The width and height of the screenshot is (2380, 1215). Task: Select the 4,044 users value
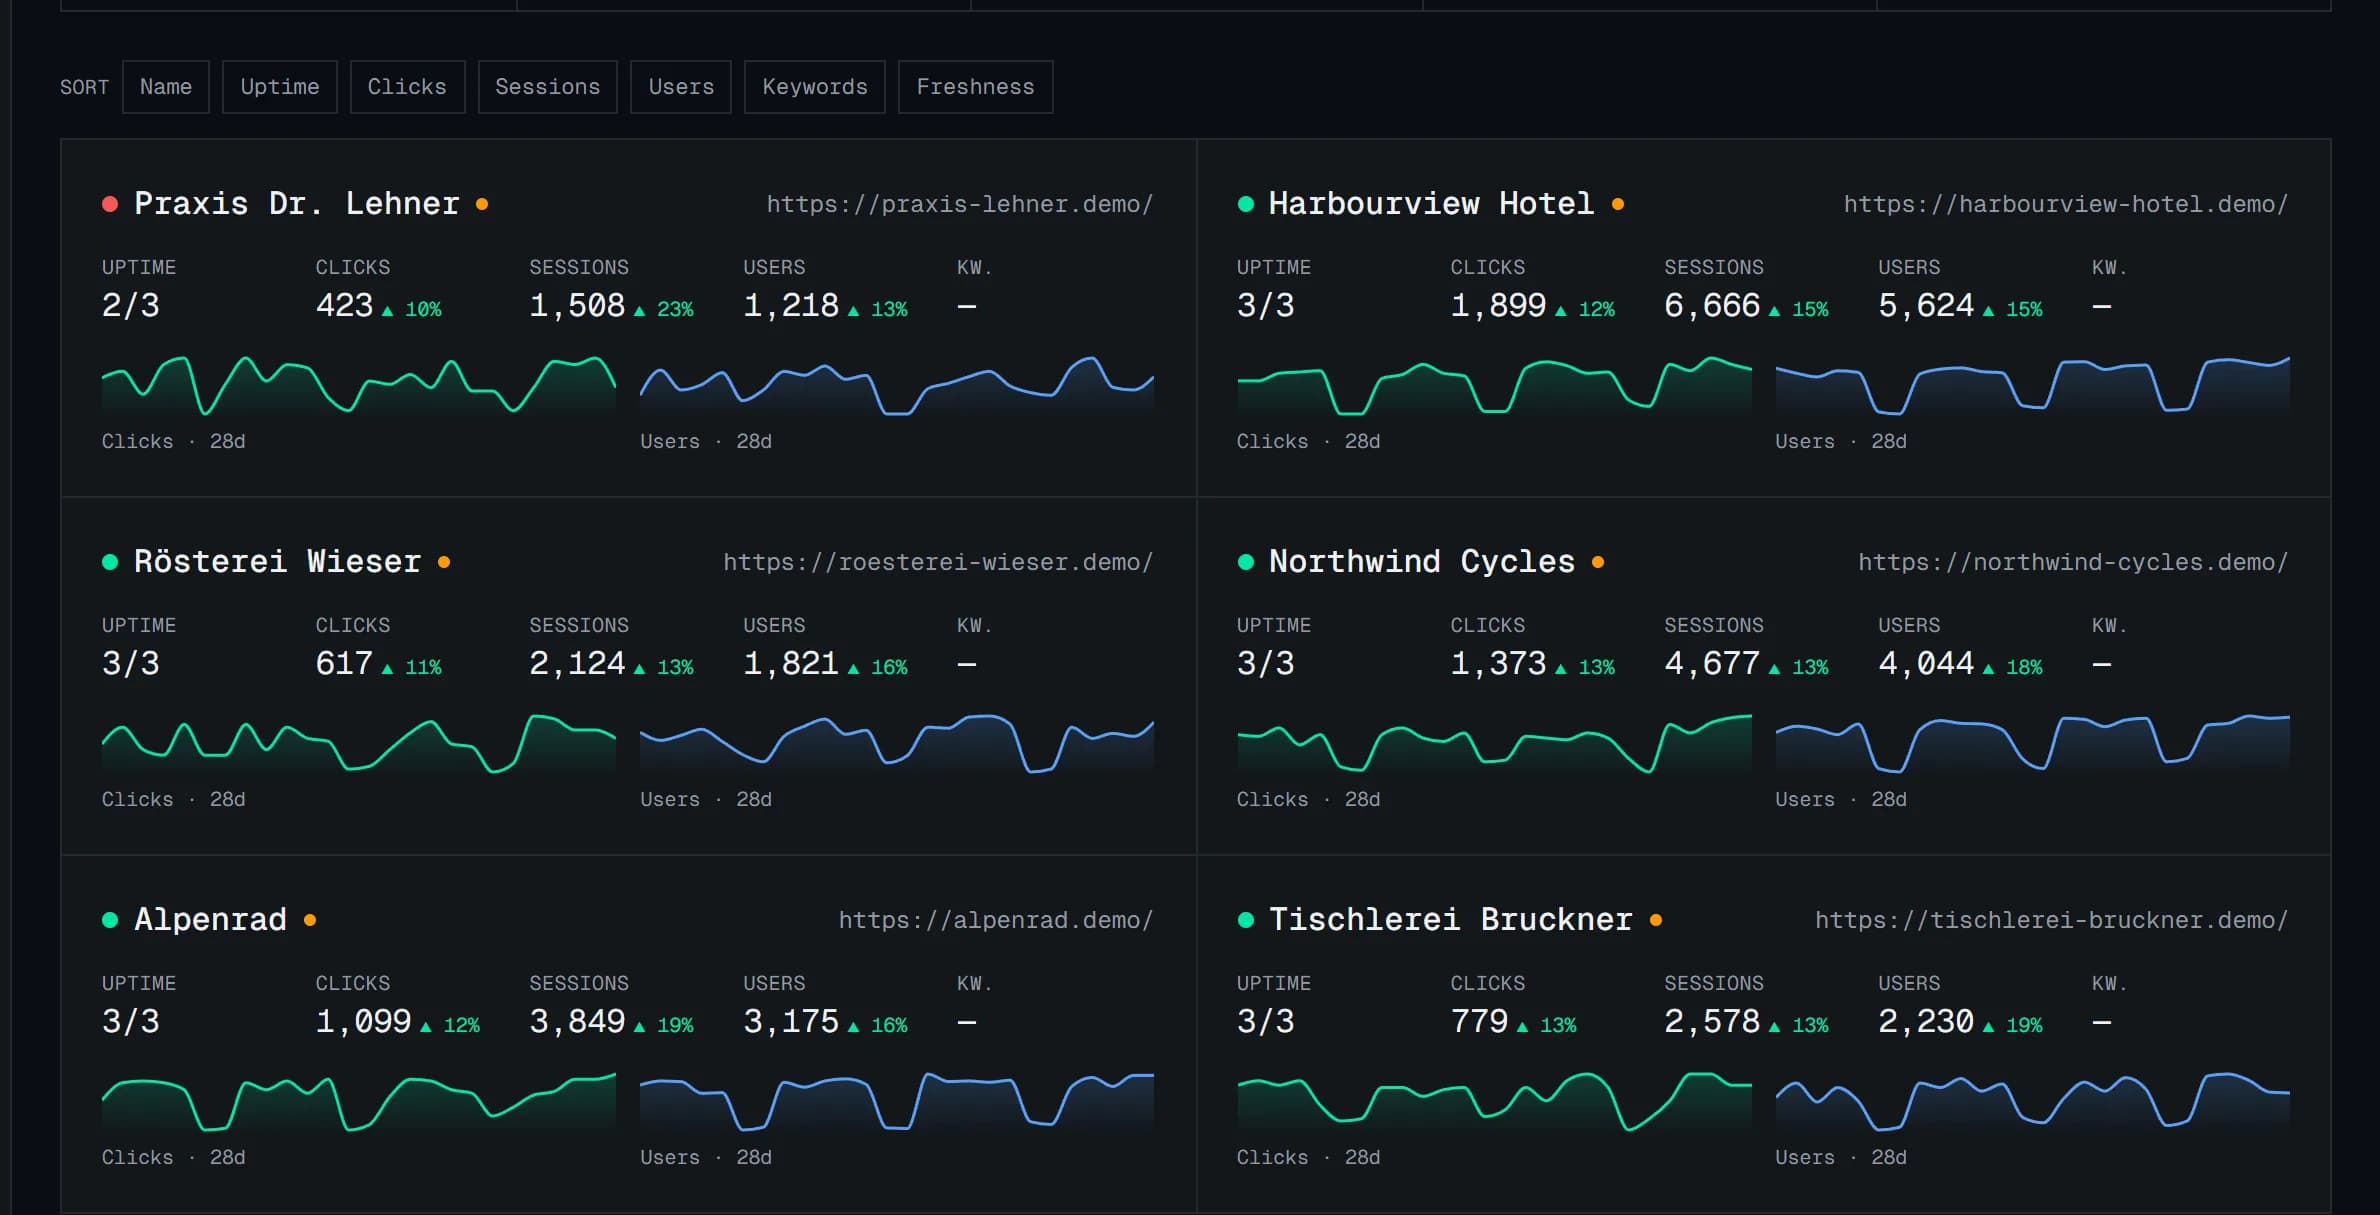pyautogui.click(x=1926, y=663)
